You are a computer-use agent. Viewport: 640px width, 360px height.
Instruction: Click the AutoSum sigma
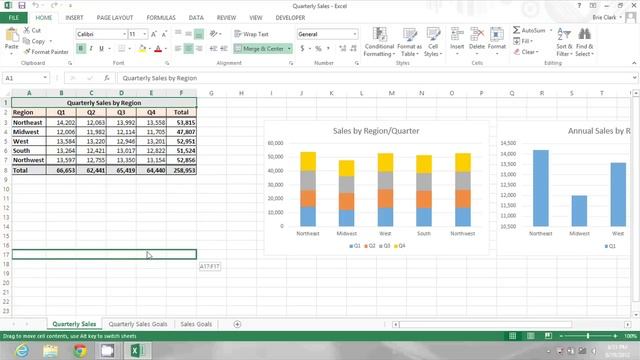[x=517, y=30]
